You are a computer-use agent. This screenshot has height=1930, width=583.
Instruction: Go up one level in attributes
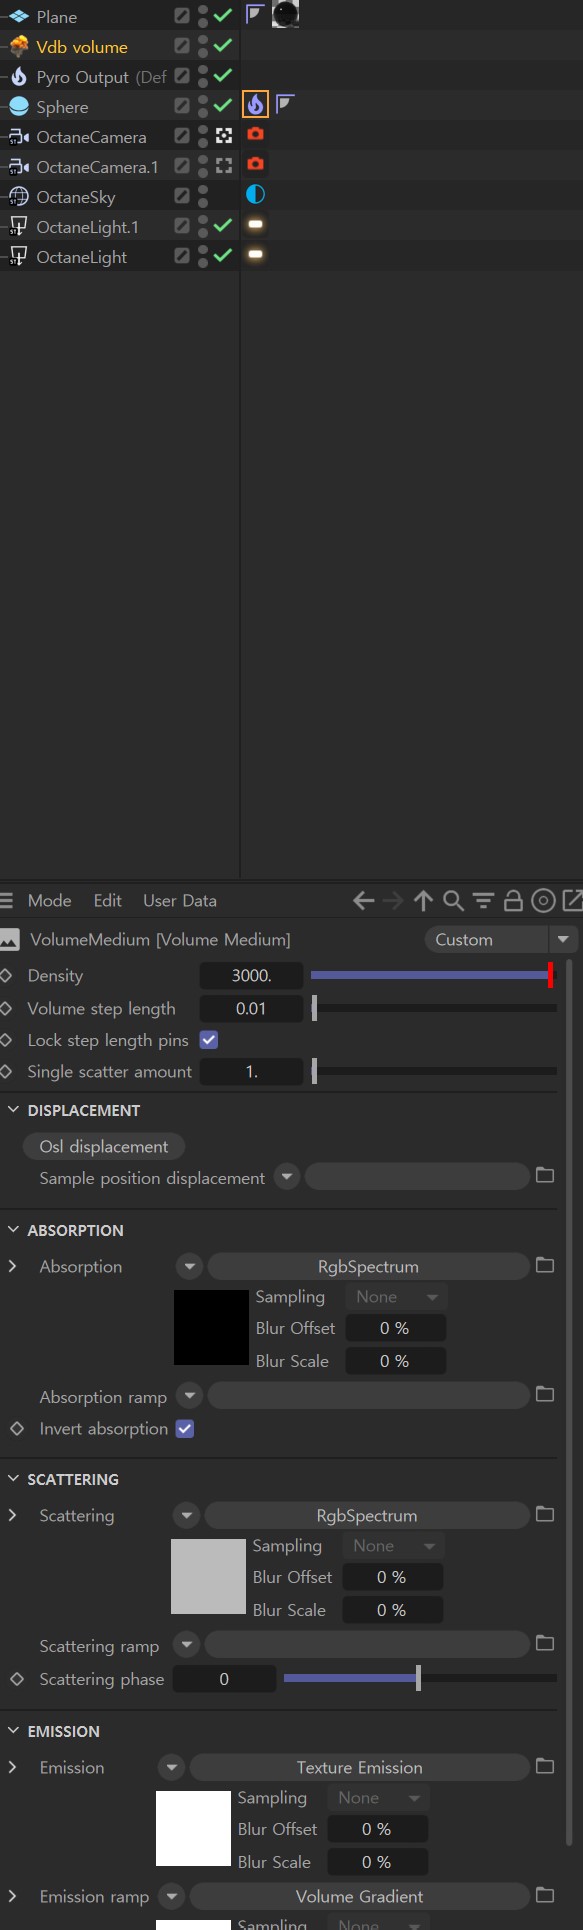[423, 901]
